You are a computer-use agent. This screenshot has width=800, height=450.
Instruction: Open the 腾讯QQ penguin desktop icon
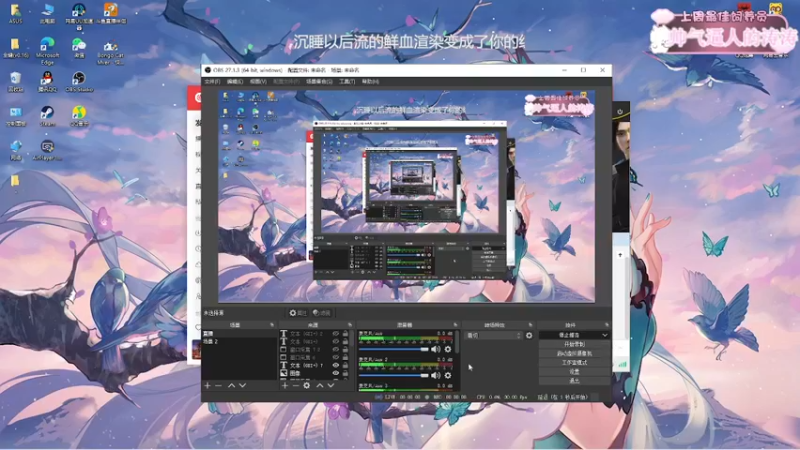coord(47,81)
